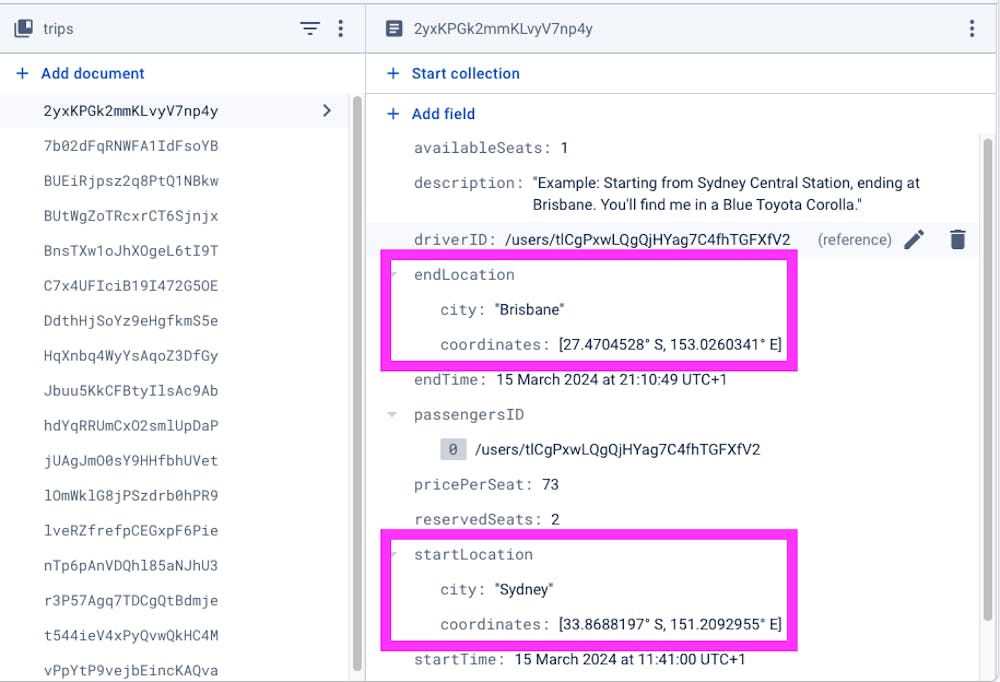This screenshot has width=1000, height=682.
Task: Click the pricePerSeat value 73
Action: (x=549, y=485)
